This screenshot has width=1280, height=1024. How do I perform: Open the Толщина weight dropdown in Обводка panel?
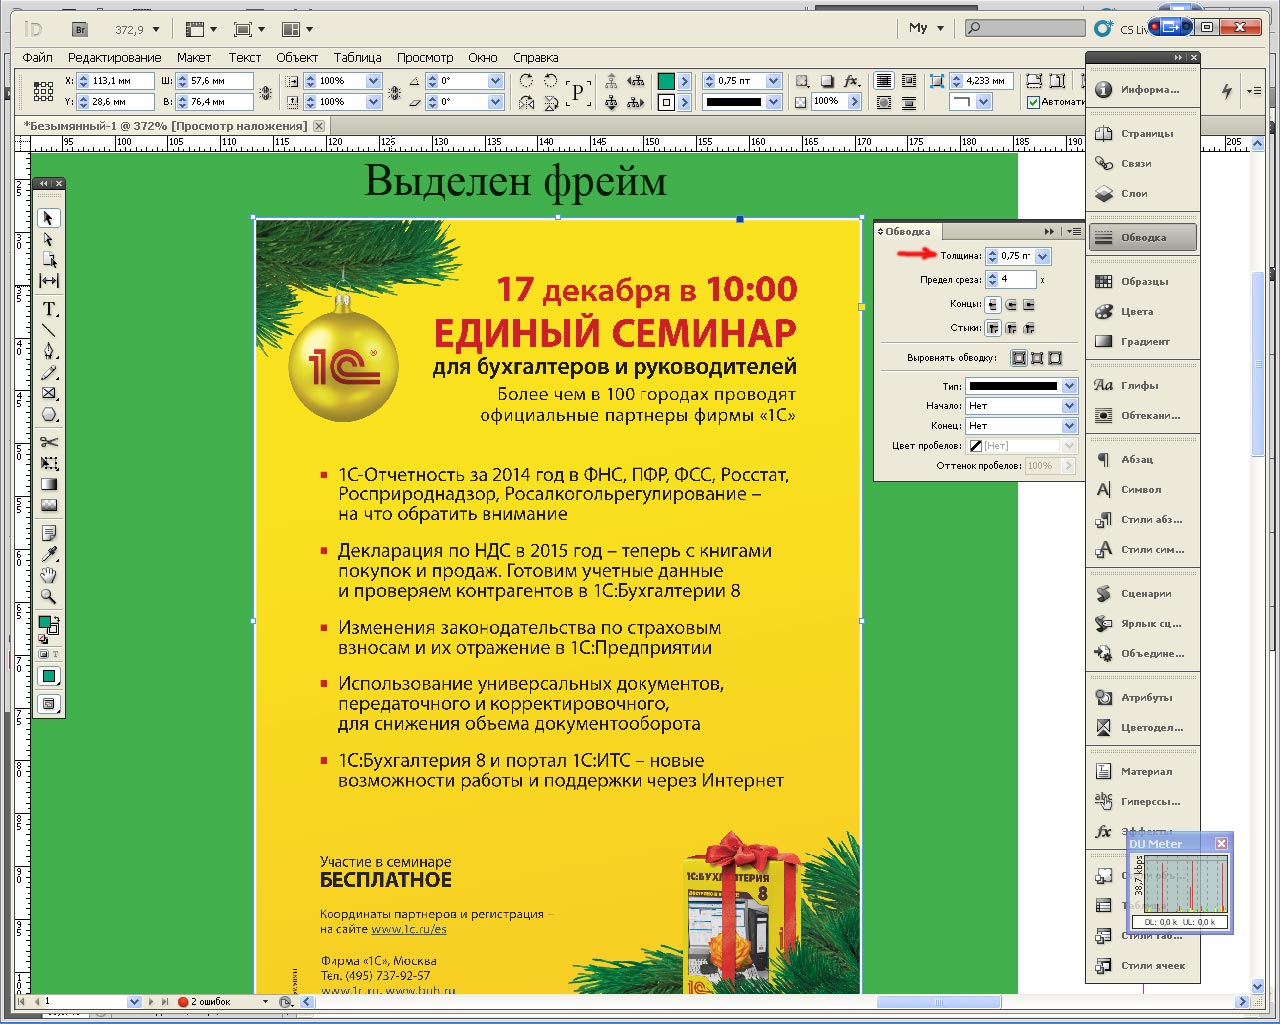pos(1043,256)
